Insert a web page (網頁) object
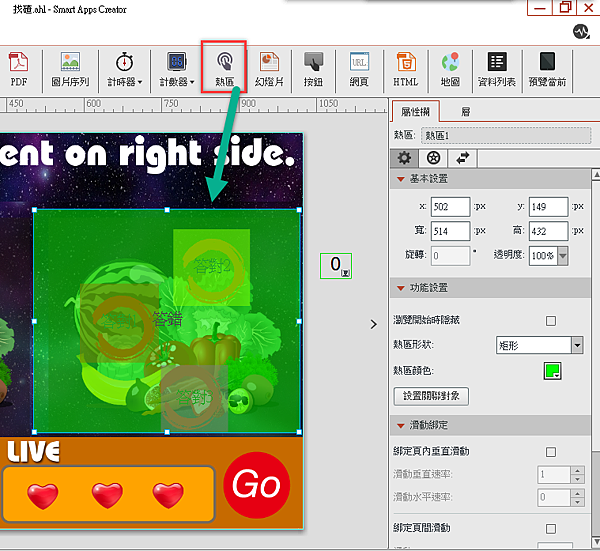 359,69
